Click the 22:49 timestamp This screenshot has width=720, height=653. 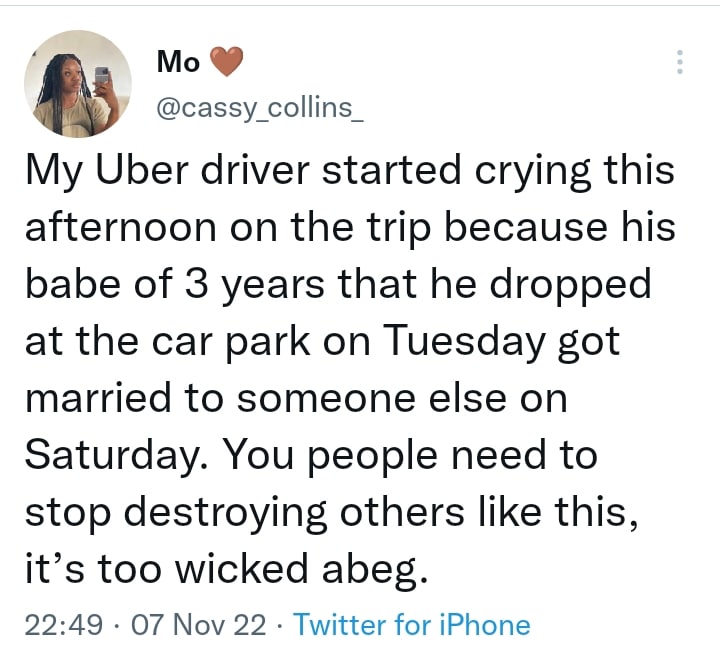tap(62, 625)
